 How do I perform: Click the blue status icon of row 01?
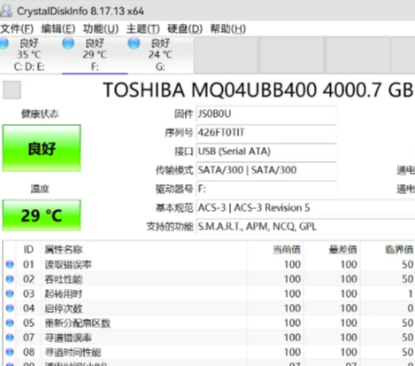(10, 264)
